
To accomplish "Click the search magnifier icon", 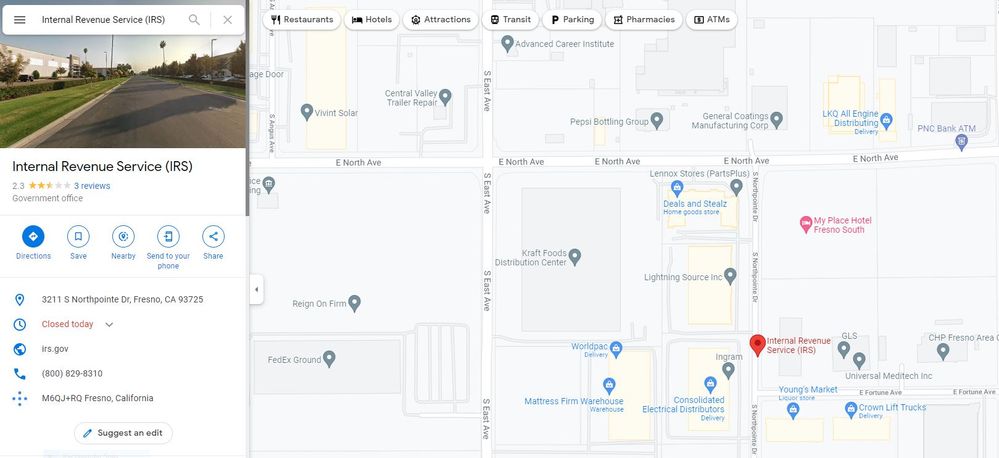I will coord(194,20).
